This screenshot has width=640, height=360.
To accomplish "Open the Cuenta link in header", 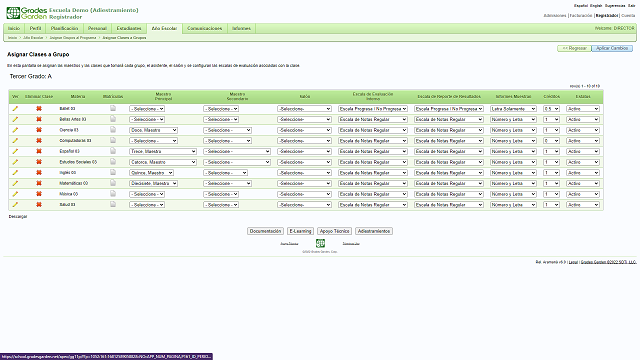I will click(x=628, y=16).
